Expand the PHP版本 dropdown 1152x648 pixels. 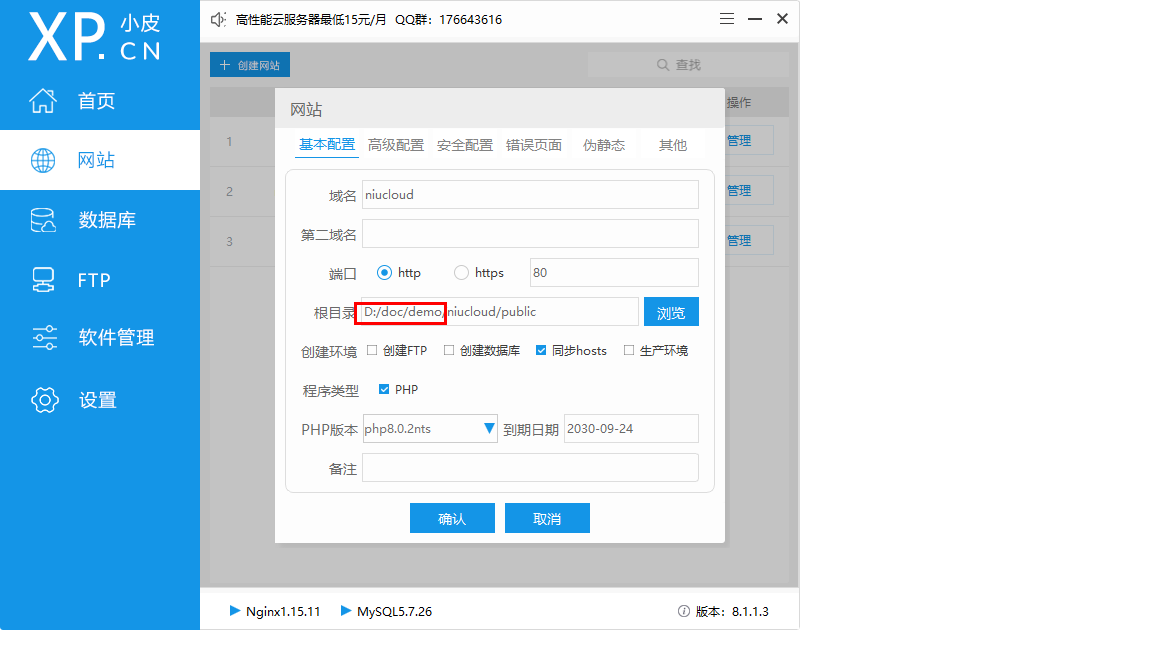click(x=489, y=429)
